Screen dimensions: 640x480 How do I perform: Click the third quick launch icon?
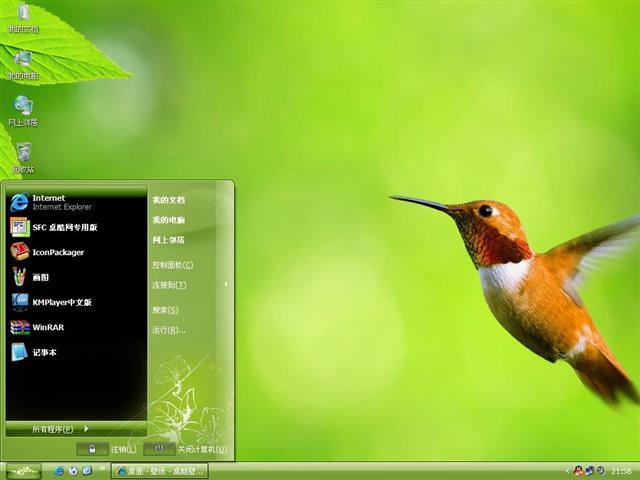click(x=87, y=471)
